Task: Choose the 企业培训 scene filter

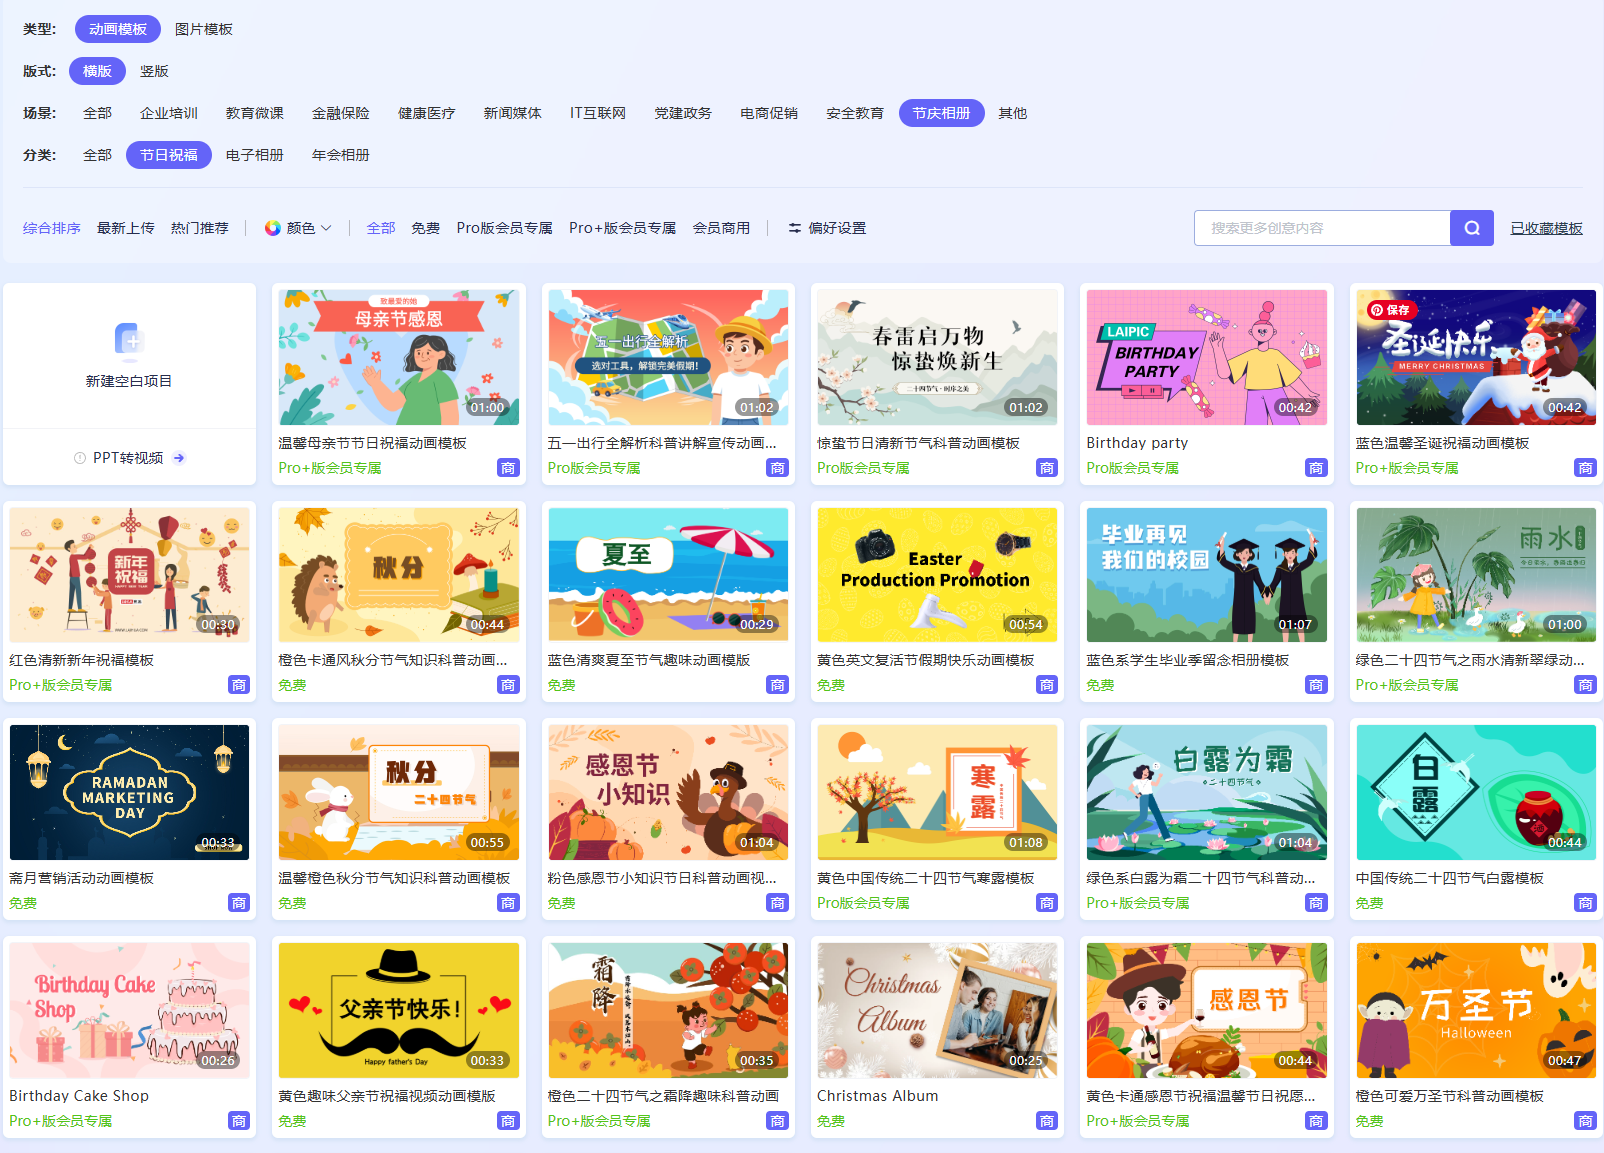Action: click(x=168, y=113)
